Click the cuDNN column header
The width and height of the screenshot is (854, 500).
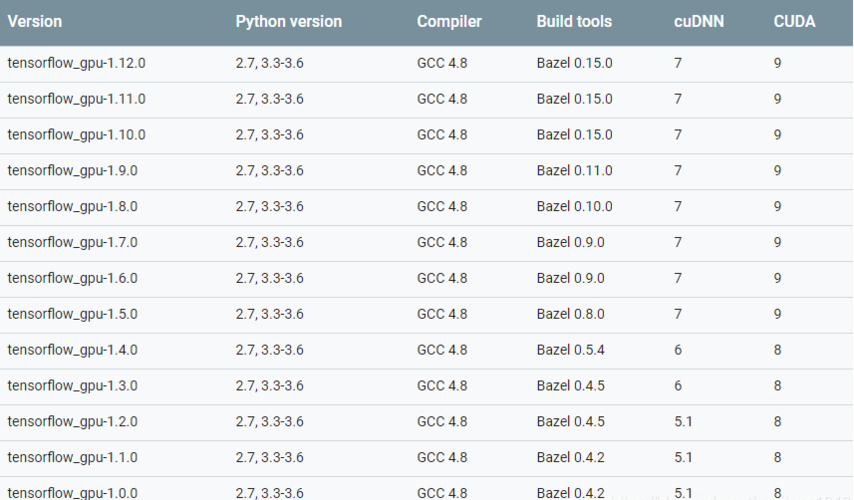tap(699, 22)
